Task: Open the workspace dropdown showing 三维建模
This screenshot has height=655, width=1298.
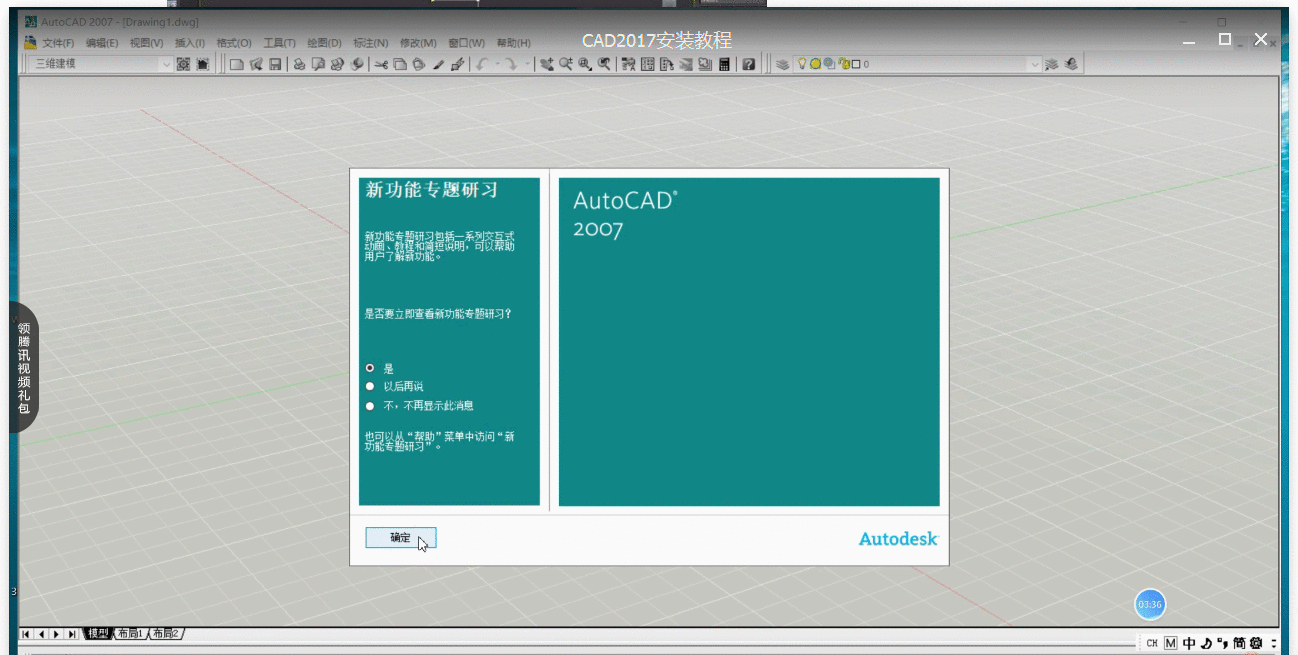Action: (x=166, y=64)
